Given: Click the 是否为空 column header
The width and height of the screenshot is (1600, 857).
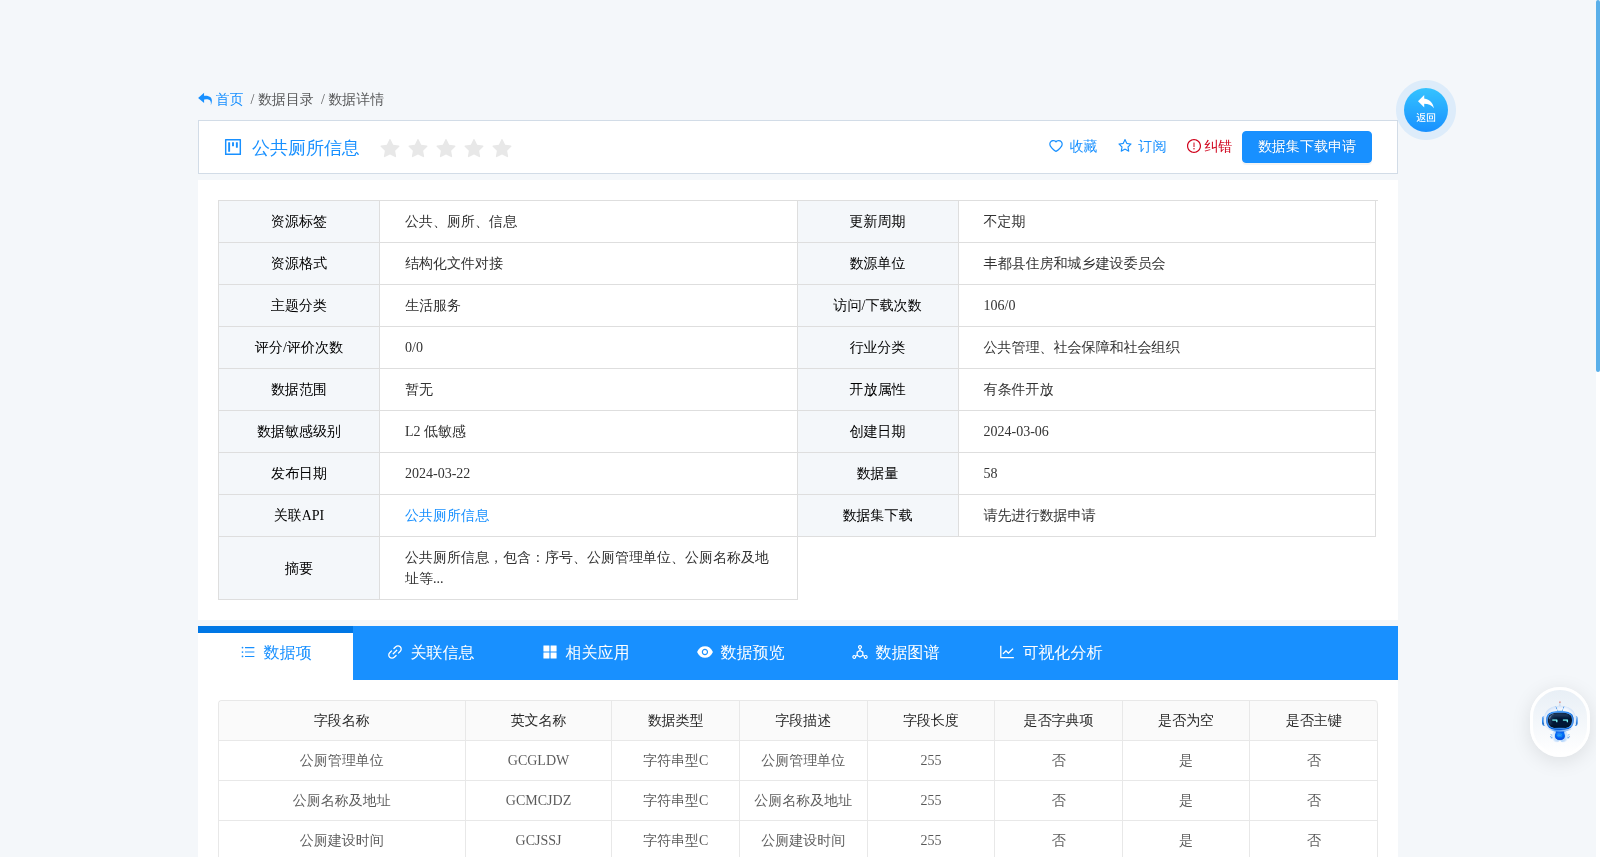Looking at the screenshot, I should click(x=1186, y=721).
